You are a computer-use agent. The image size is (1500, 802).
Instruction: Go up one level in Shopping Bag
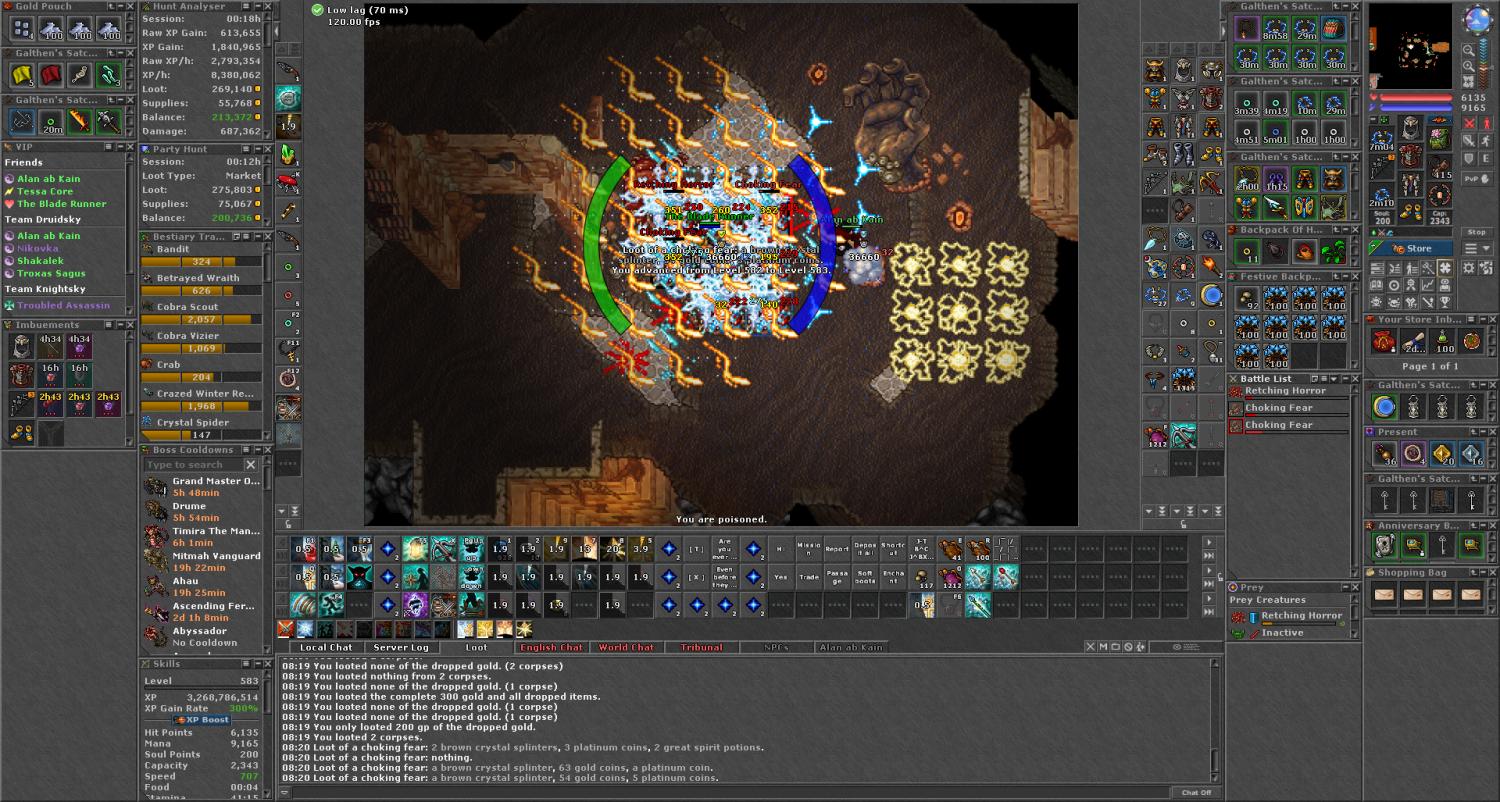click(x=1473, y=572)
